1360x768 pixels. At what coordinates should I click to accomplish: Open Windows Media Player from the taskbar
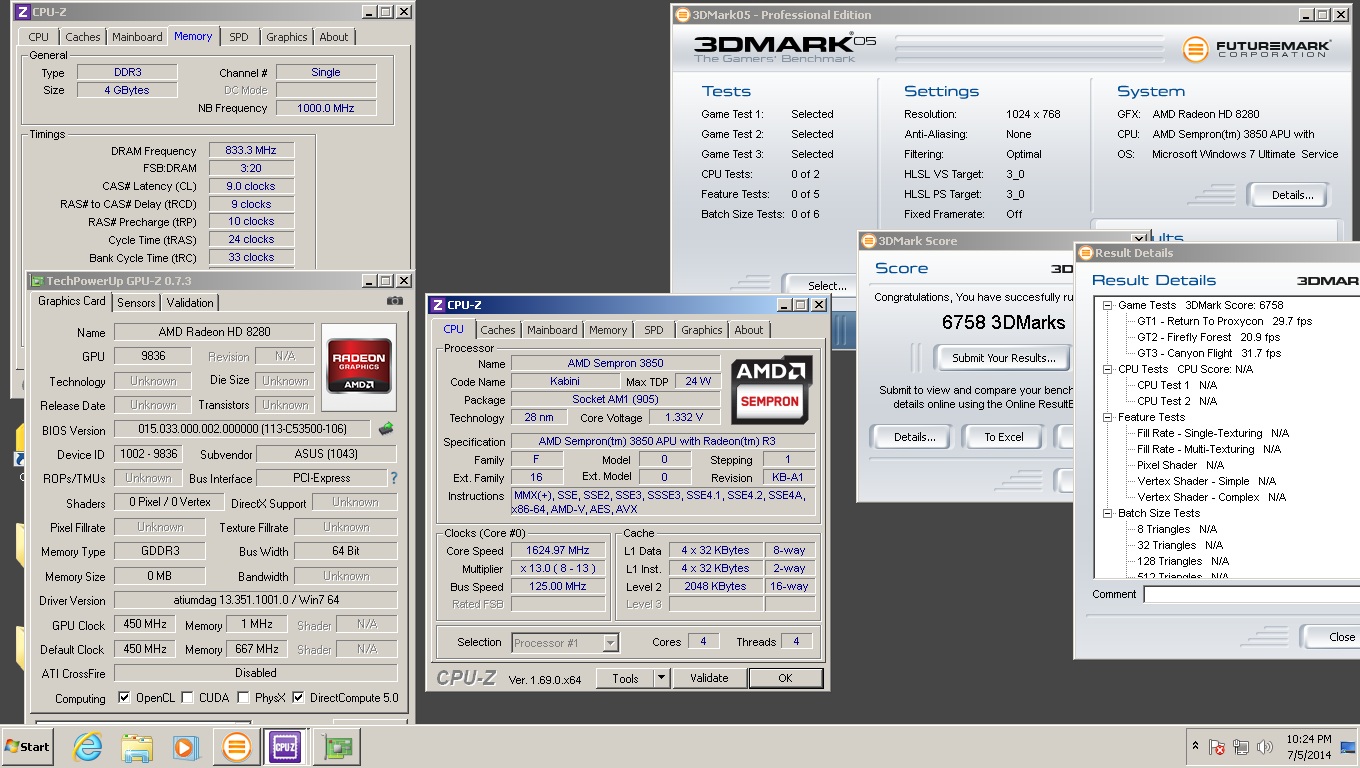(x=185, y=747)
